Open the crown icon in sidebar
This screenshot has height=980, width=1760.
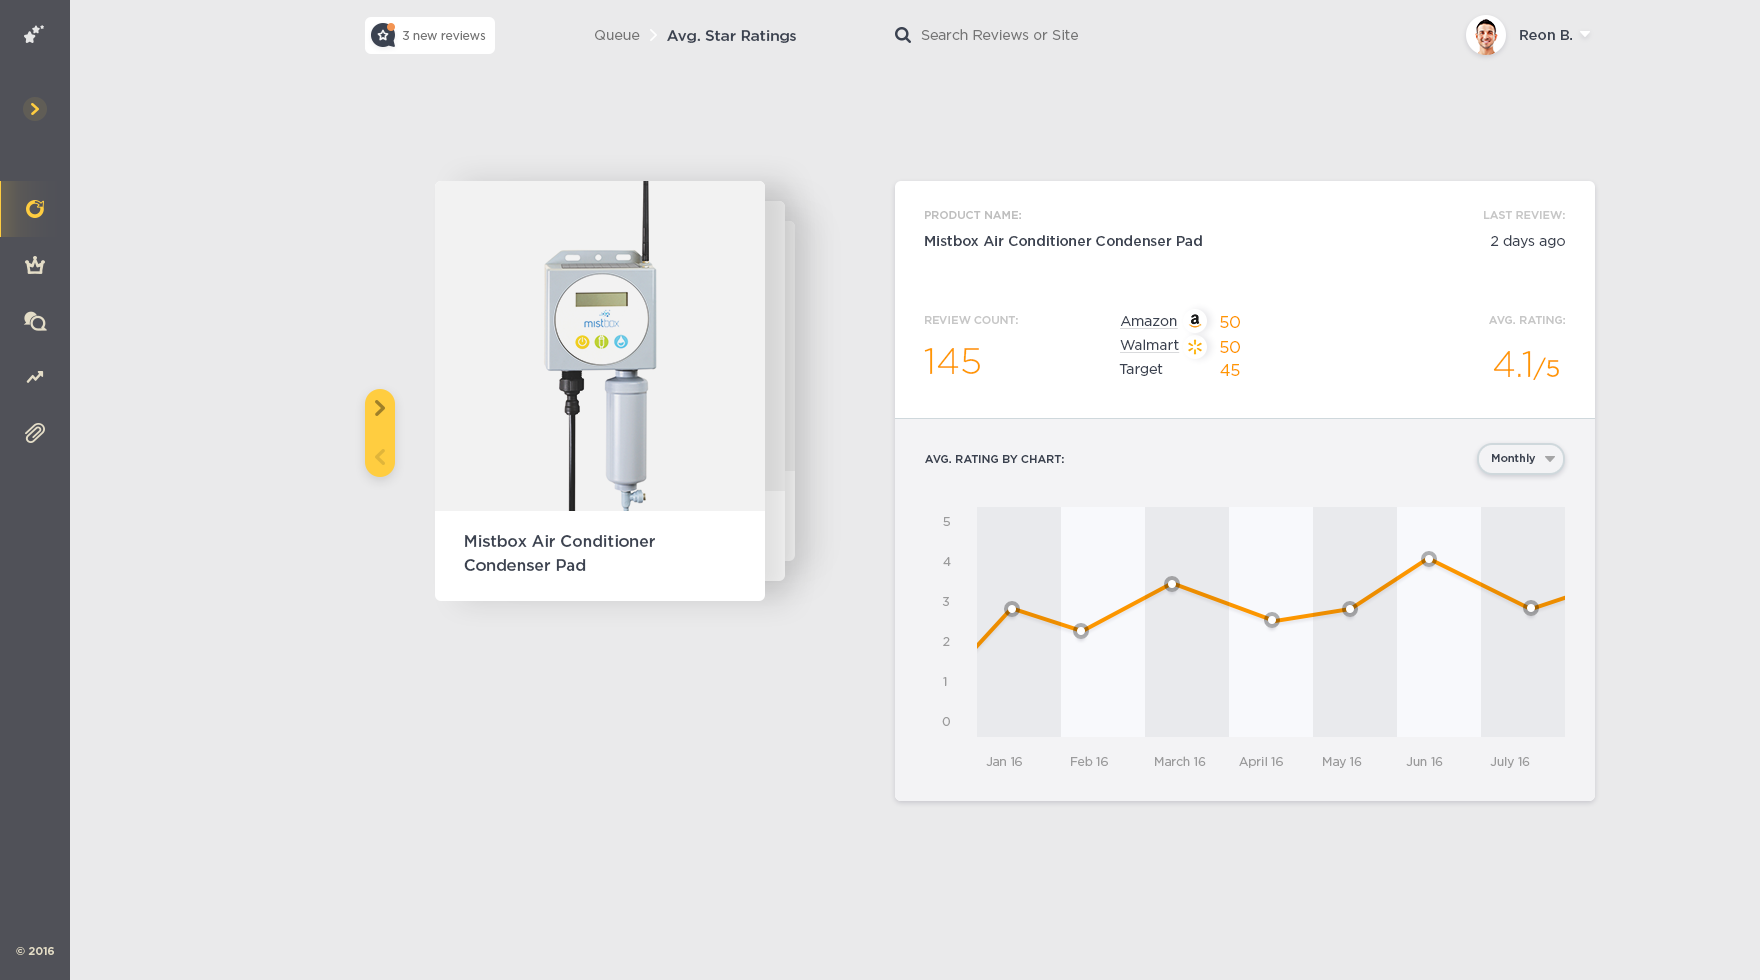coord(35,265)
